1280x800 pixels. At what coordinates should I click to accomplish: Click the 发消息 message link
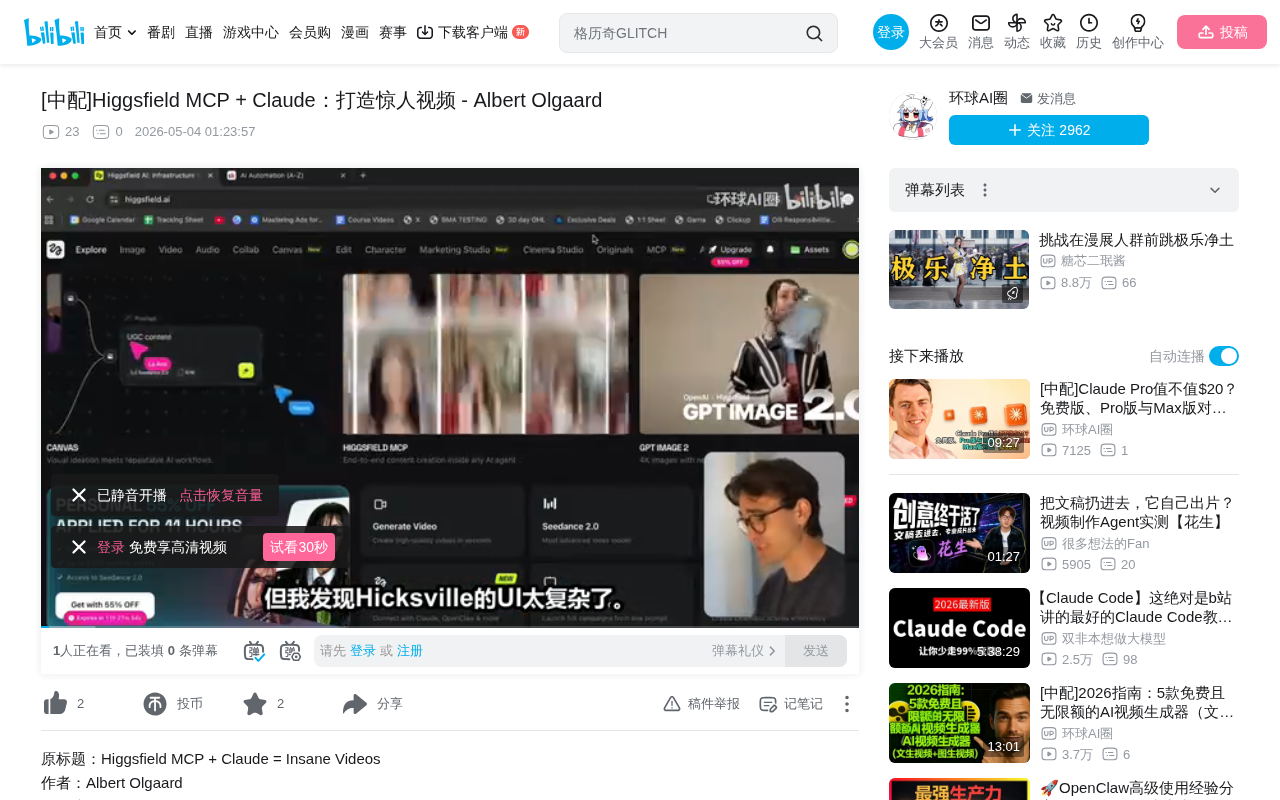[1048, 98]
